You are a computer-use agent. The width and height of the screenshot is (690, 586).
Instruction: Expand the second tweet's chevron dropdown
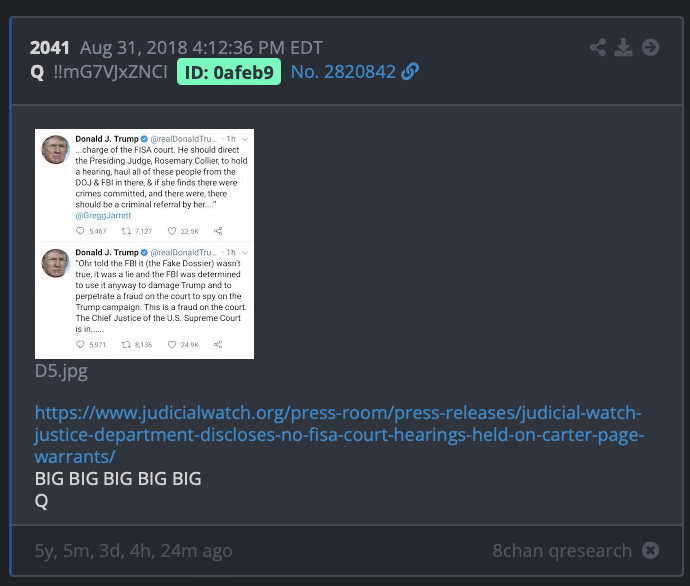[x=245, y=253]
